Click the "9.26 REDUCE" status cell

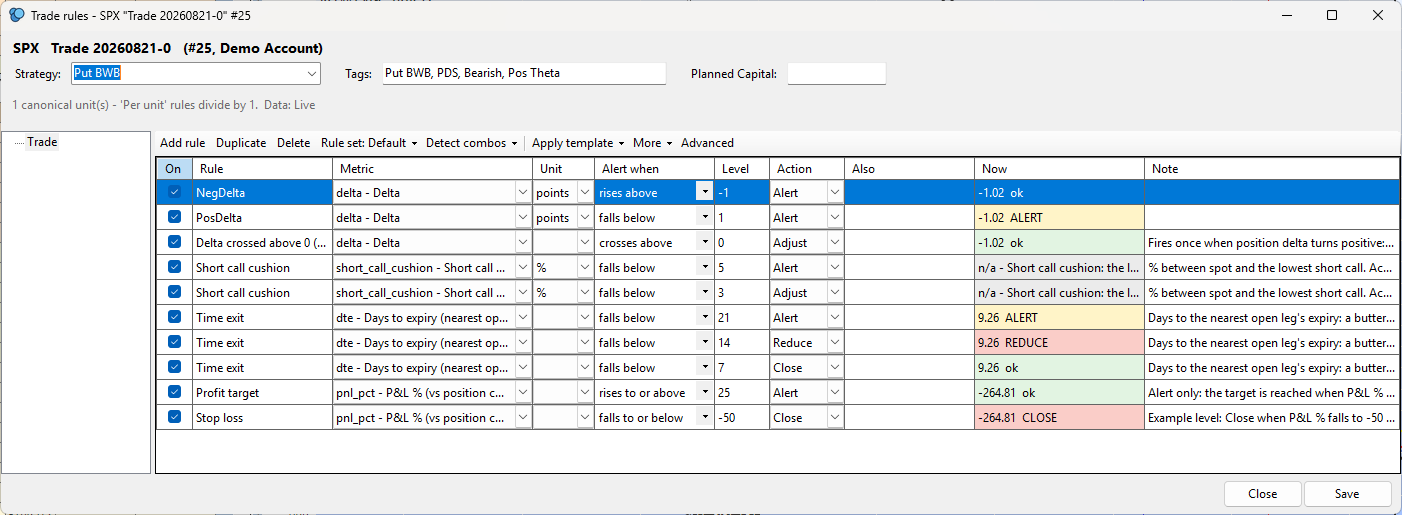1059,342
